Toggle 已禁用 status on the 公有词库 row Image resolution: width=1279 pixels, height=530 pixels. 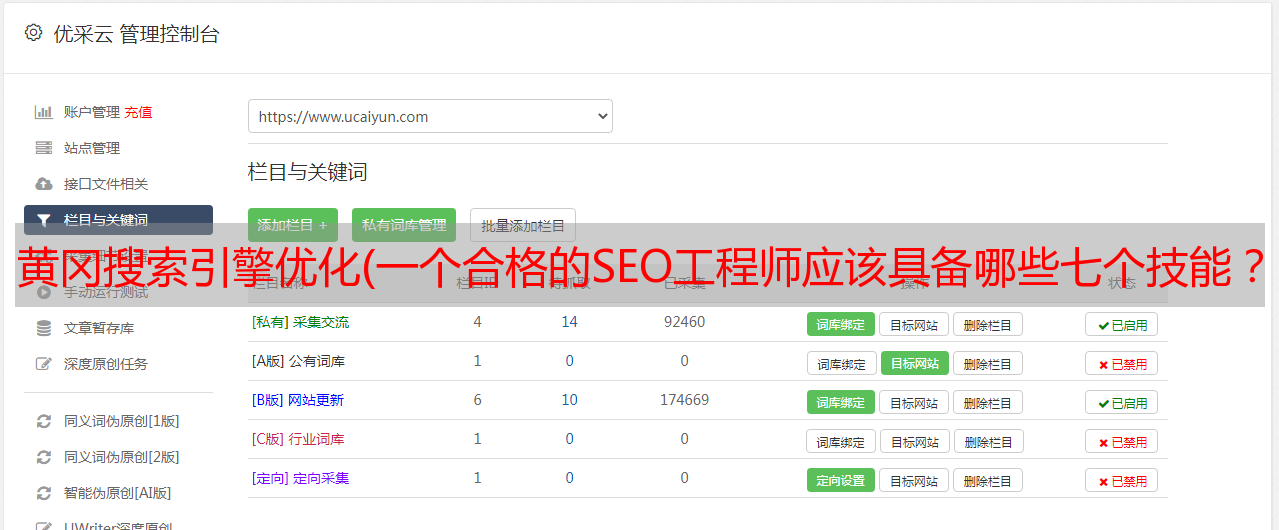(1122, 363)
